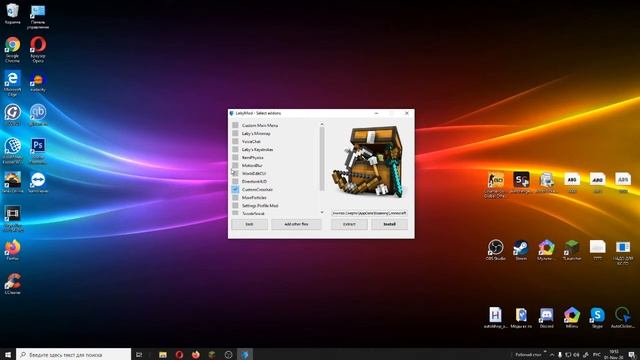This screenshot has width=640, height=360.
Task: Select the Steam desktop icon
Action: (521, 250)
